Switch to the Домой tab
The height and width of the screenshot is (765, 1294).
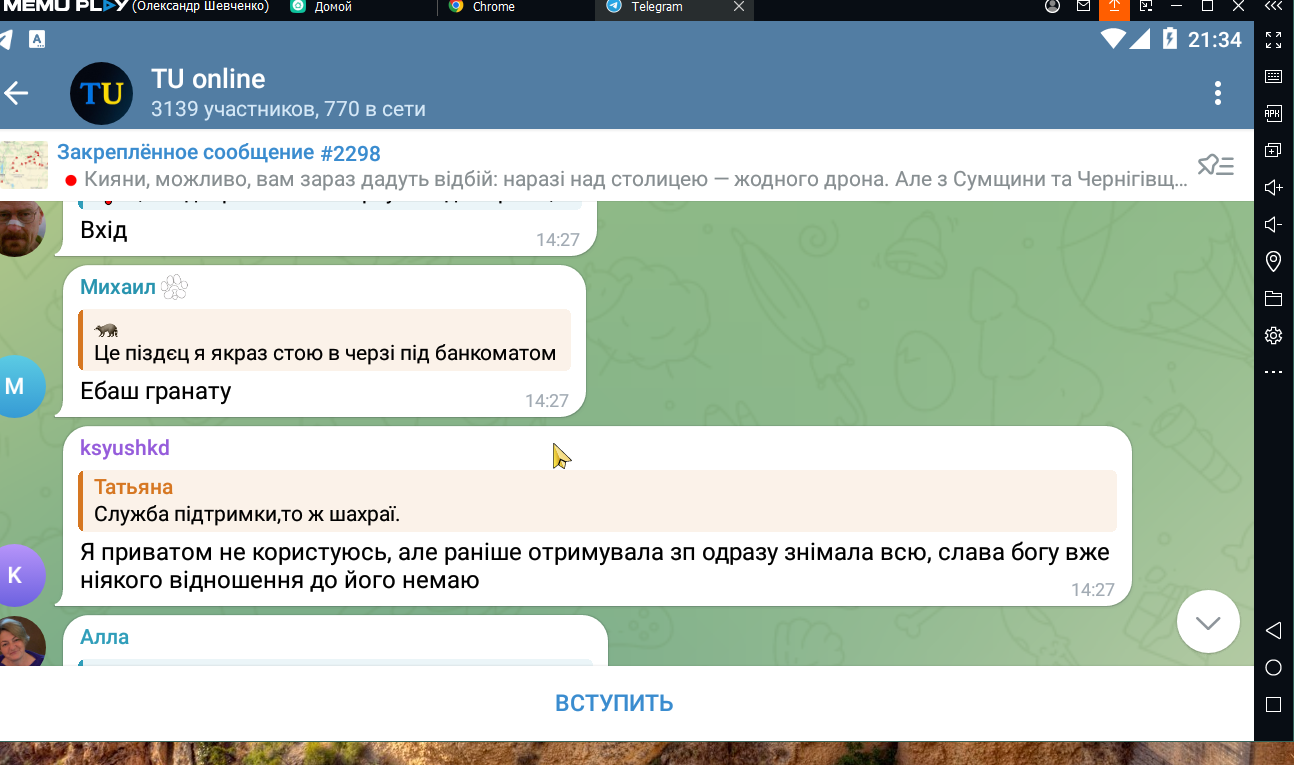tap(333, 7)
